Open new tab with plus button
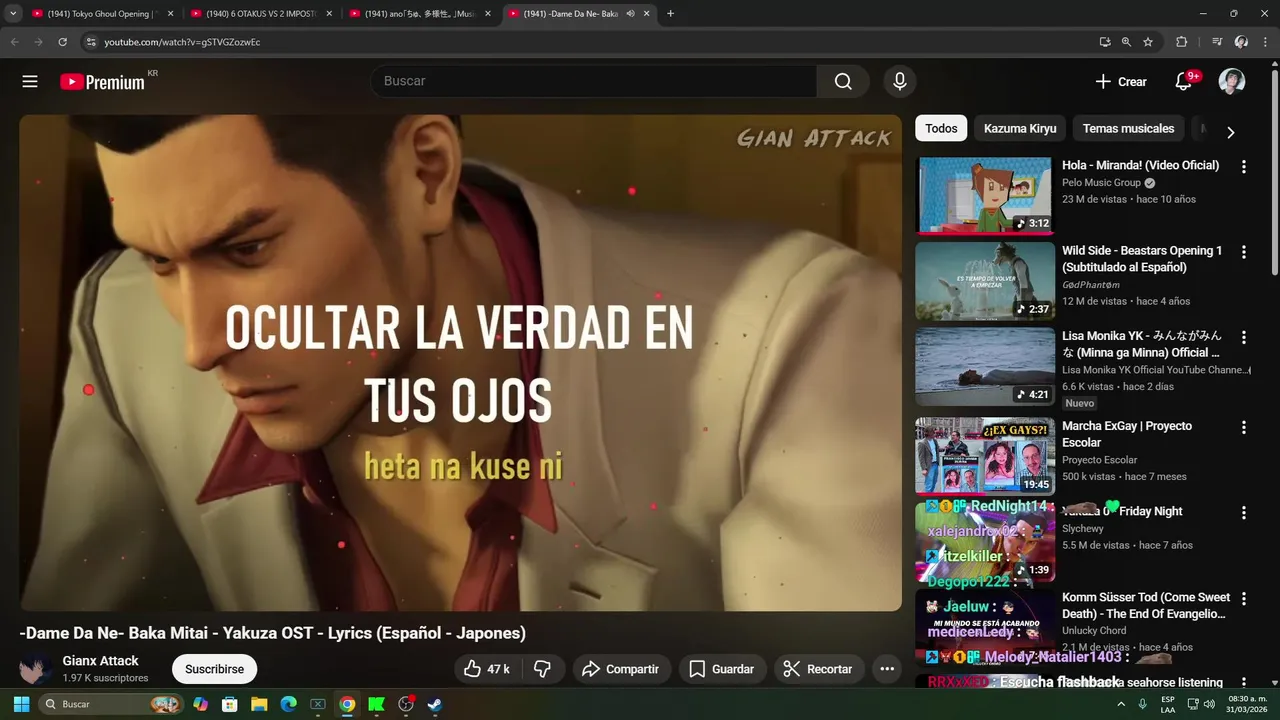The image size is (1280, 720). pyautogui.click(x=670, y=14)
